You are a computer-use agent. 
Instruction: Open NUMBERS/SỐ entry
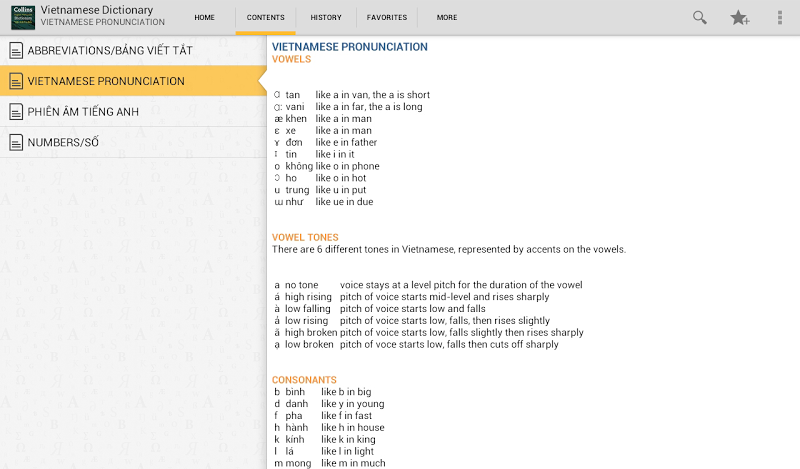click(x=133, y=142)
